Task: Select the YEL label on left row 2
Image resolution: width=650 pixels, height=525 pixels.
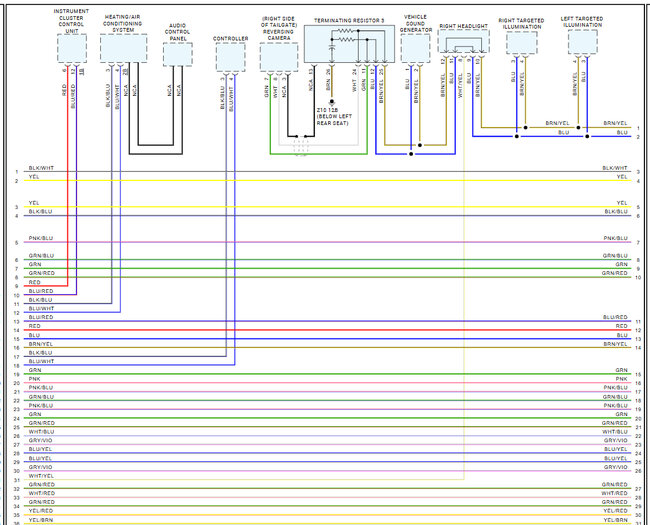Action: [34, 177]
